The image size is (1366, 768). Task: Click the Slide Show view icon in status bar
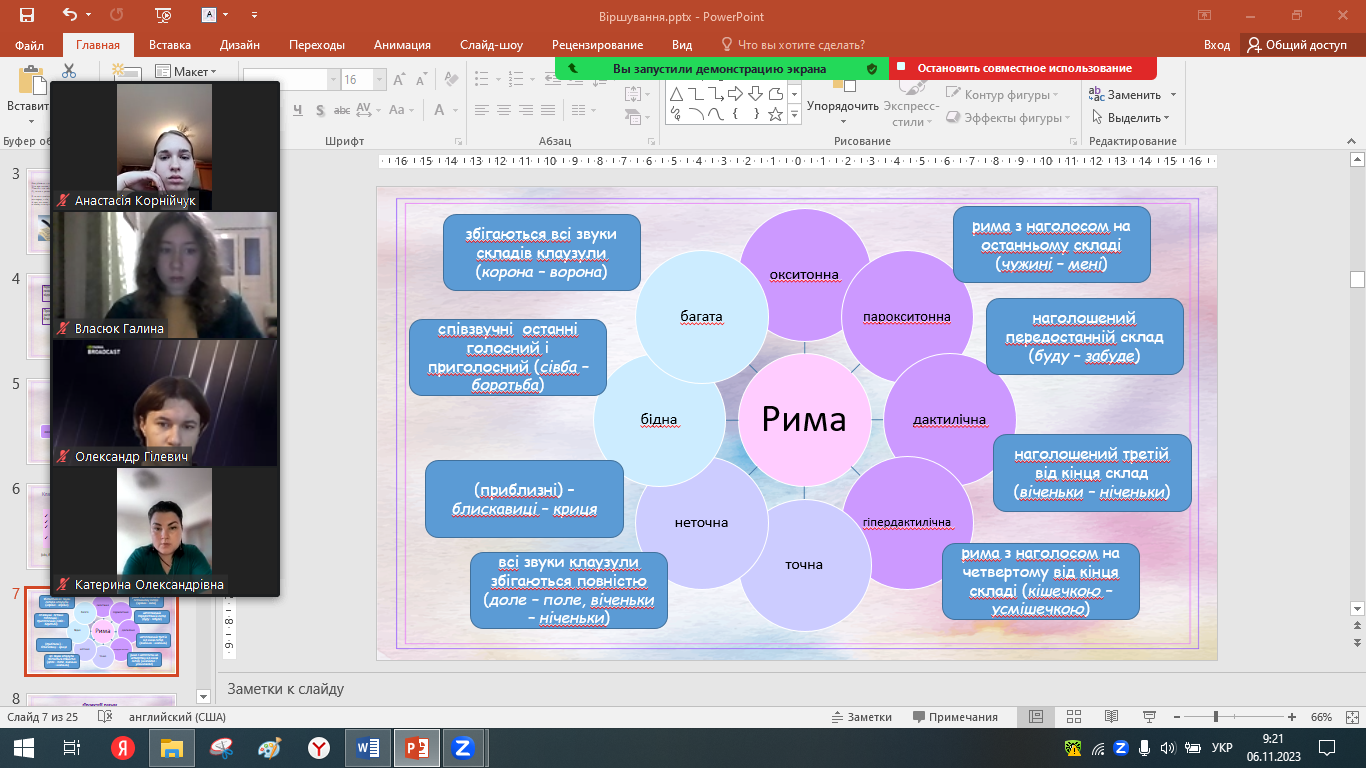click(x=1151, y=717)
